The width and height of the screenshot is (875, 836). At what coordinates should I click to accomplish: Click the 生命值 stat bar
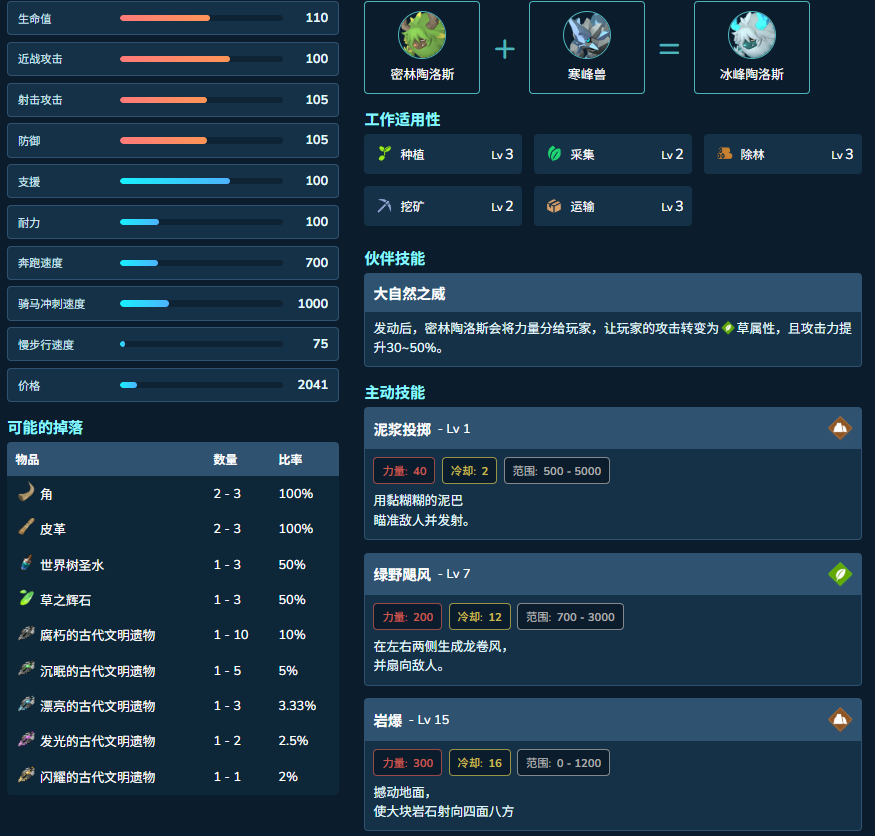[x=201, y=18]
